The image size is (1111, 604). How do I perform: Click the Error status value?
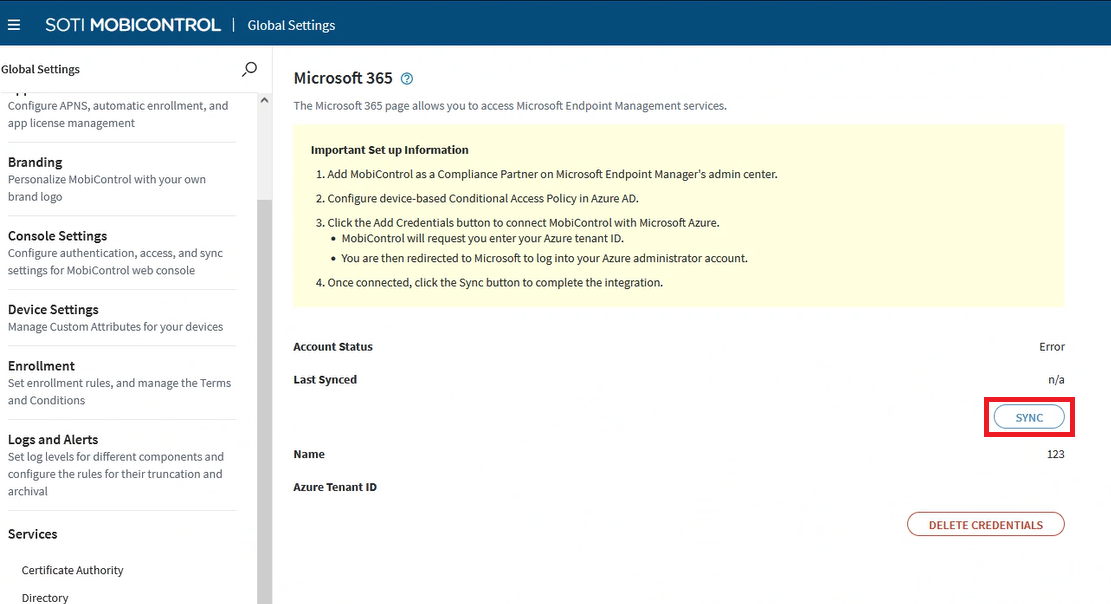(x=1051, y=347)
